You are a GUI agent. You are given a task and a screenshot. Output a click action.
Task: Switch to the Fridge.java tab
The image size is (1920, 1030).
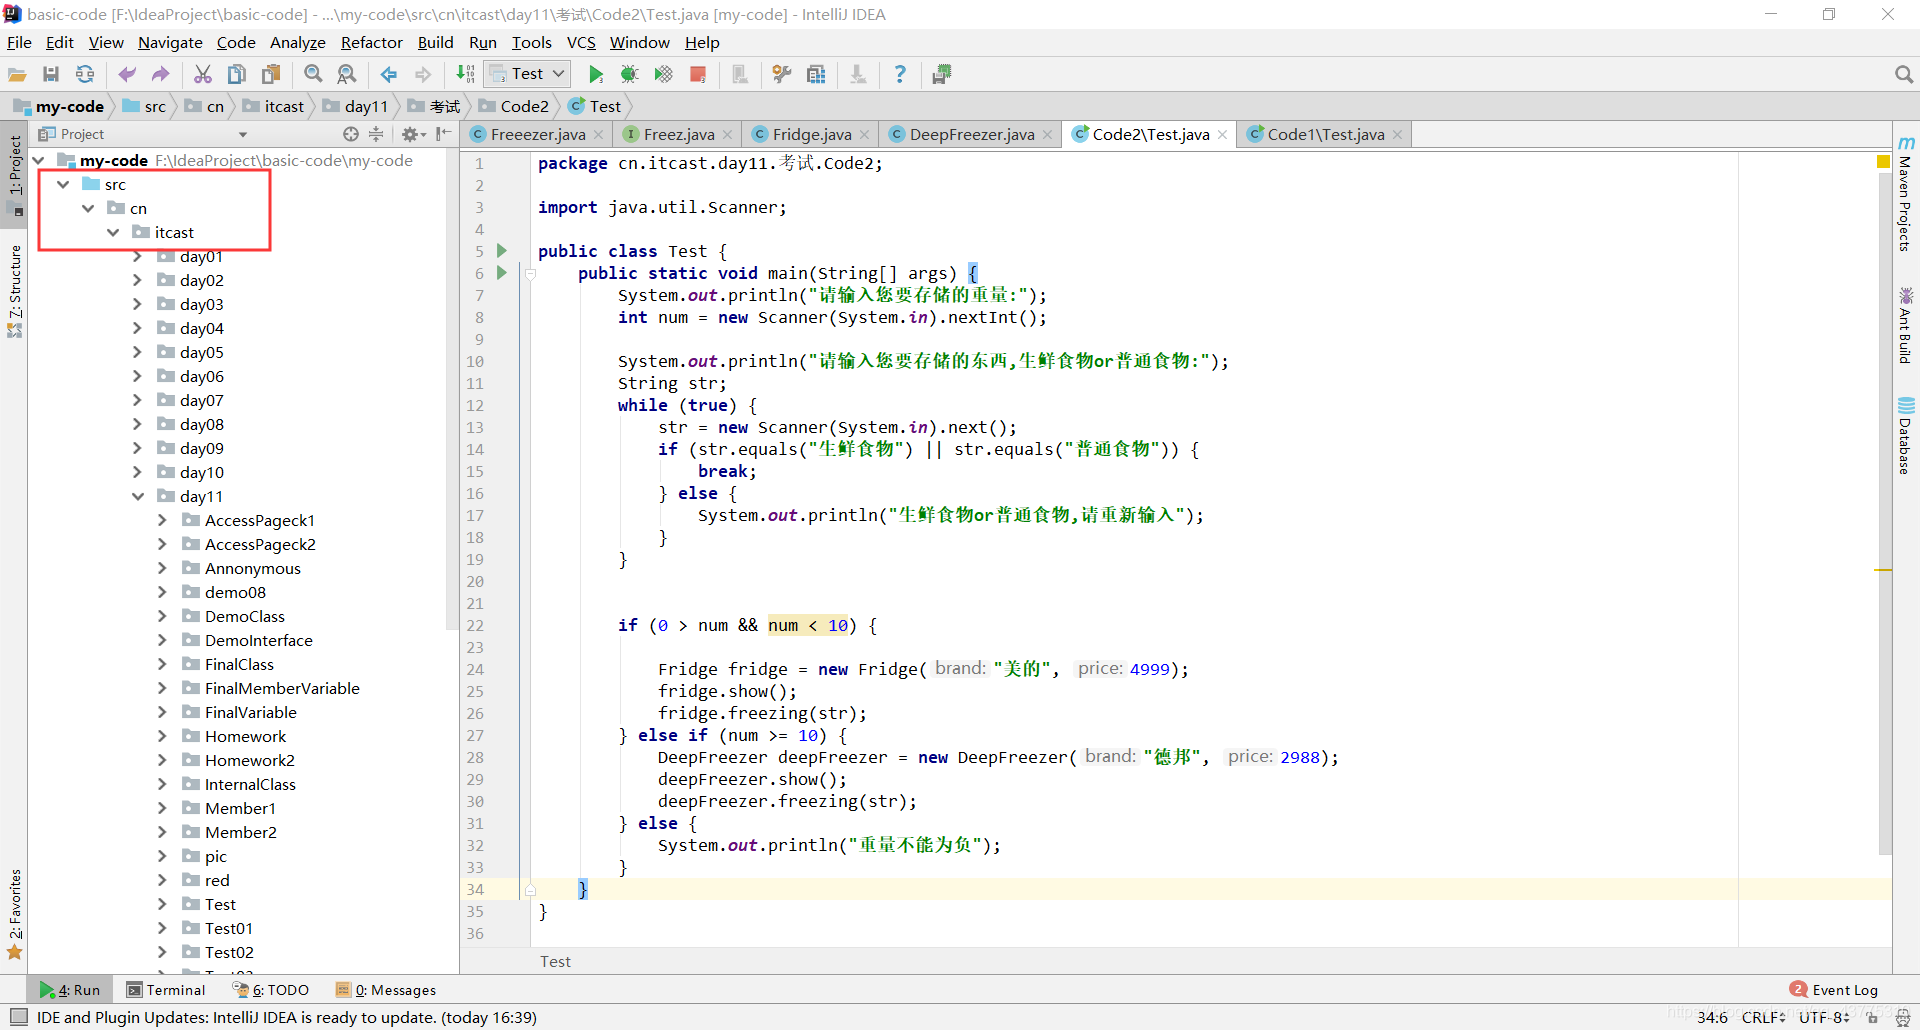click(x=812, y=134)
